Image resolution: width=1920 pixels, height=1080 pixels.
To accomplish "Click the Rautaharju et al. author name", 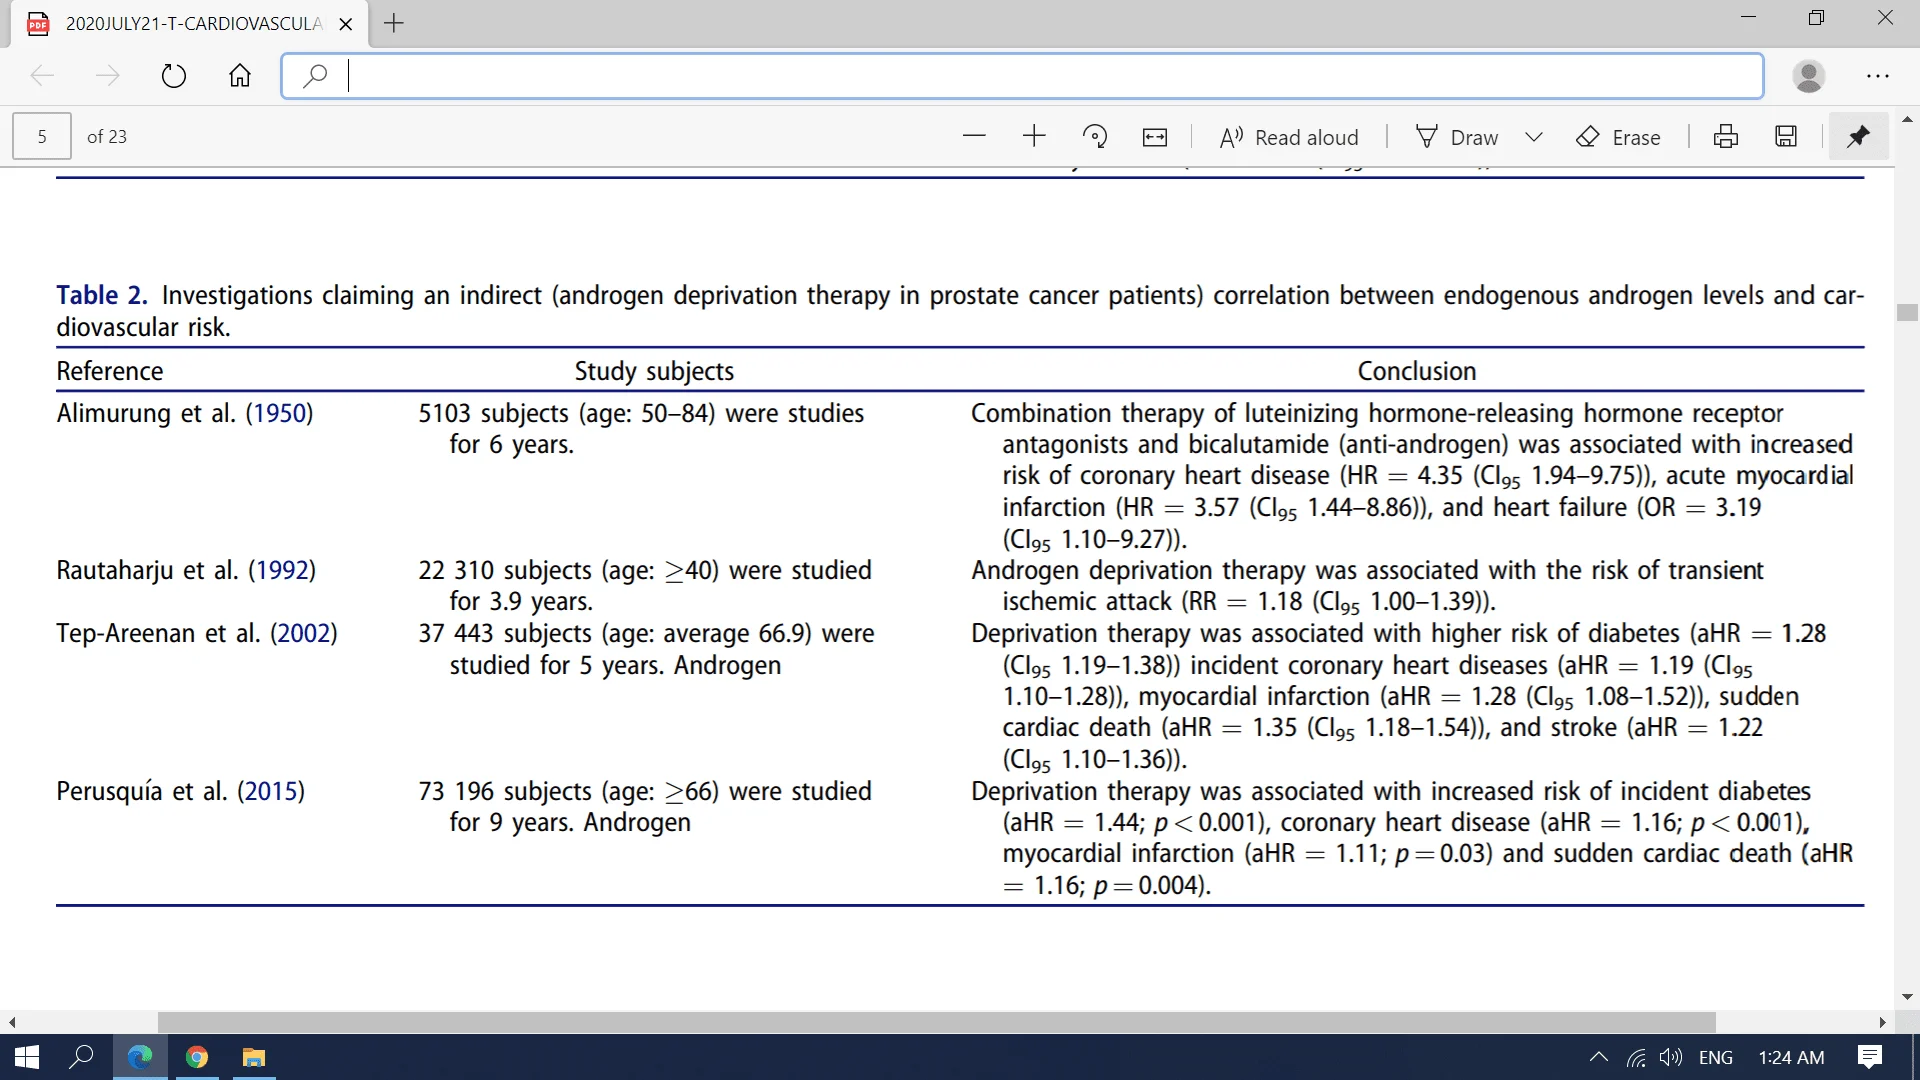I will click(147, 570).
